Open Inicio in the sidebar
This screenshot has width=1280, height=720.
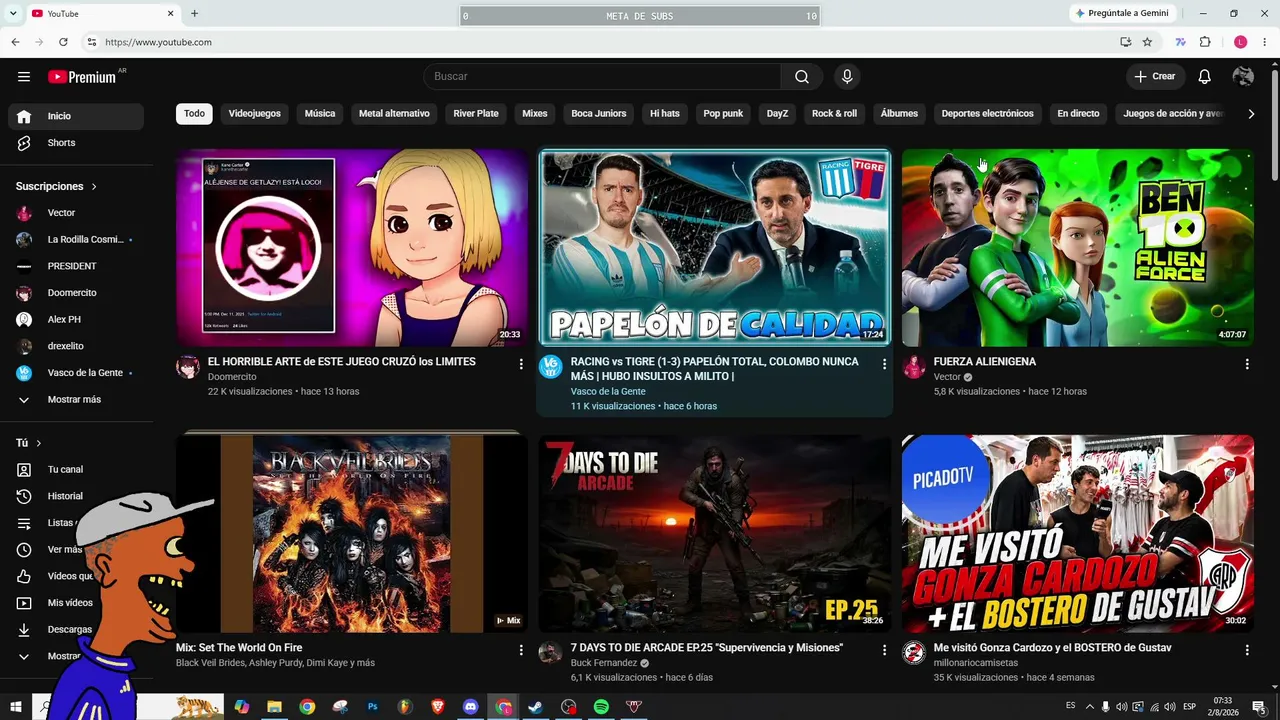tap(76, 116)
